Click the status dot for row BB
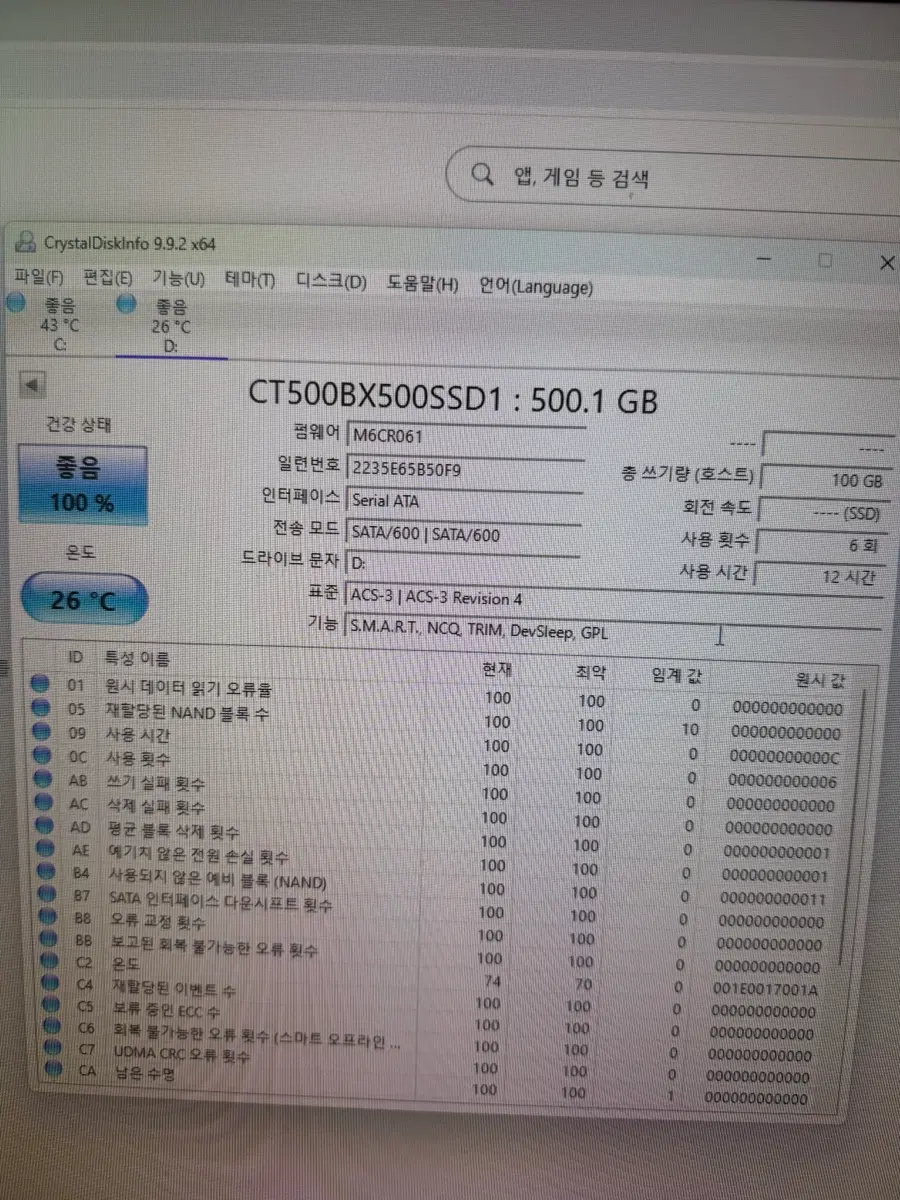 click(50, 940)
